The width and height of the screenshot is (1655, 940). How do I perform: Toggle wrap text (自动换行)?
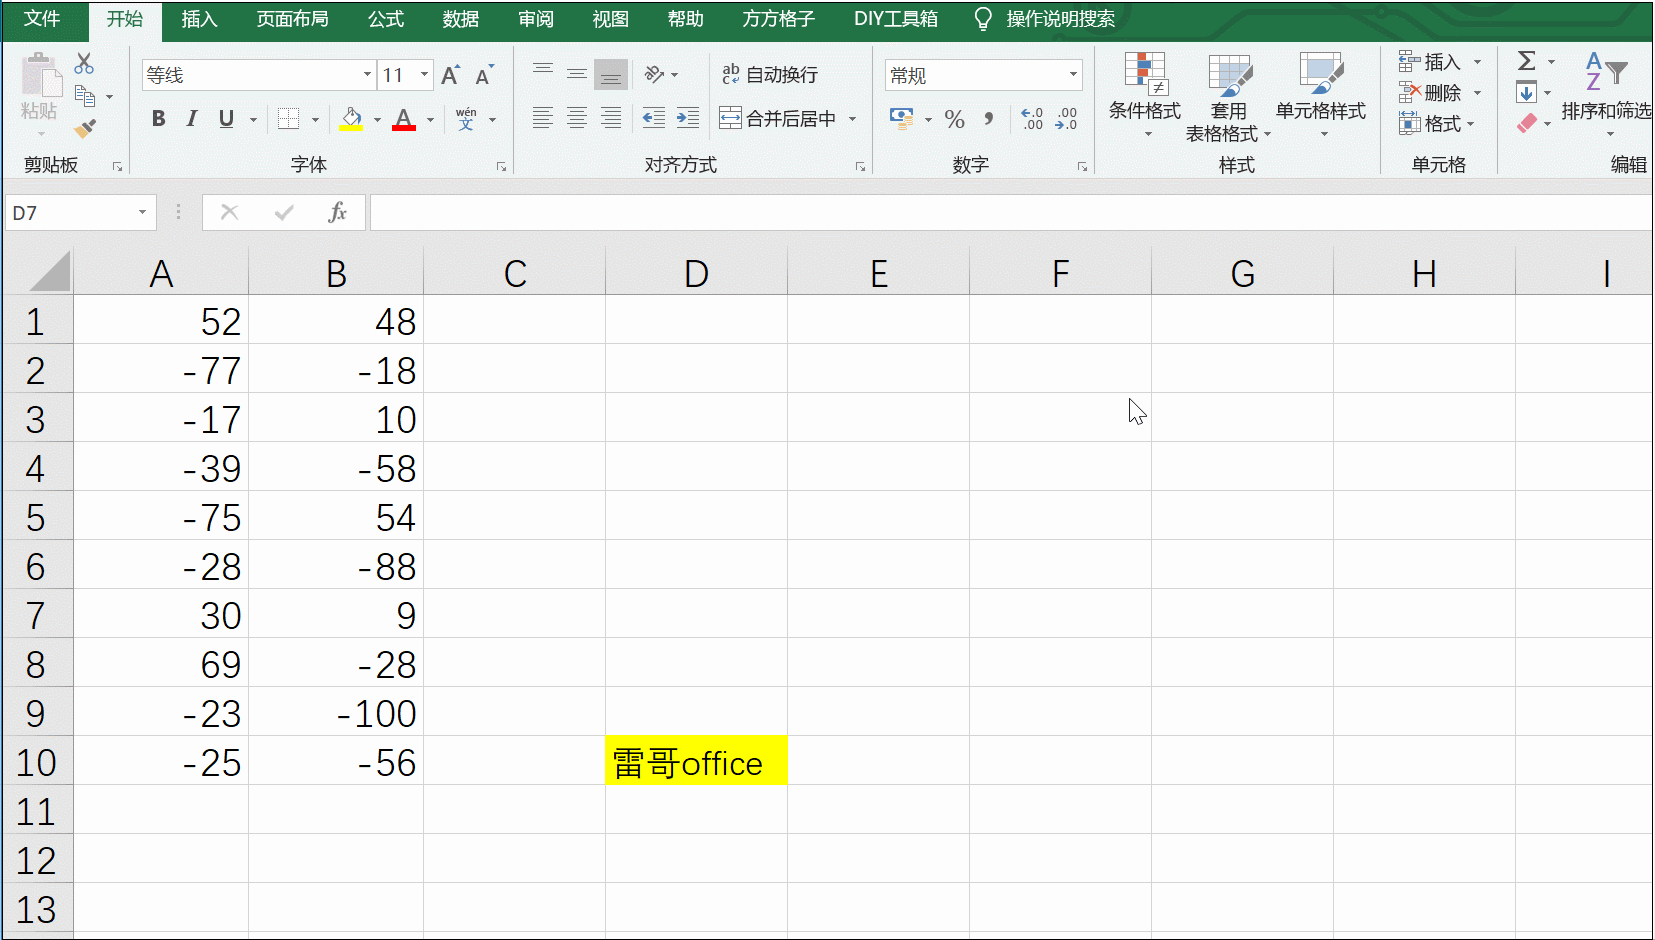click(x=770, y=75)
